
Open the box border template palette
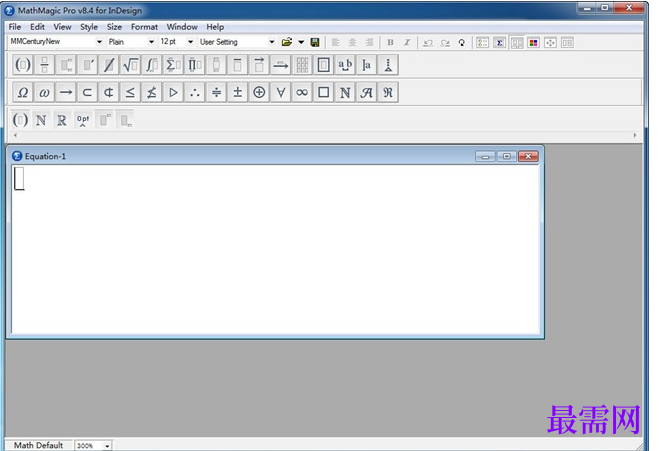324,65
